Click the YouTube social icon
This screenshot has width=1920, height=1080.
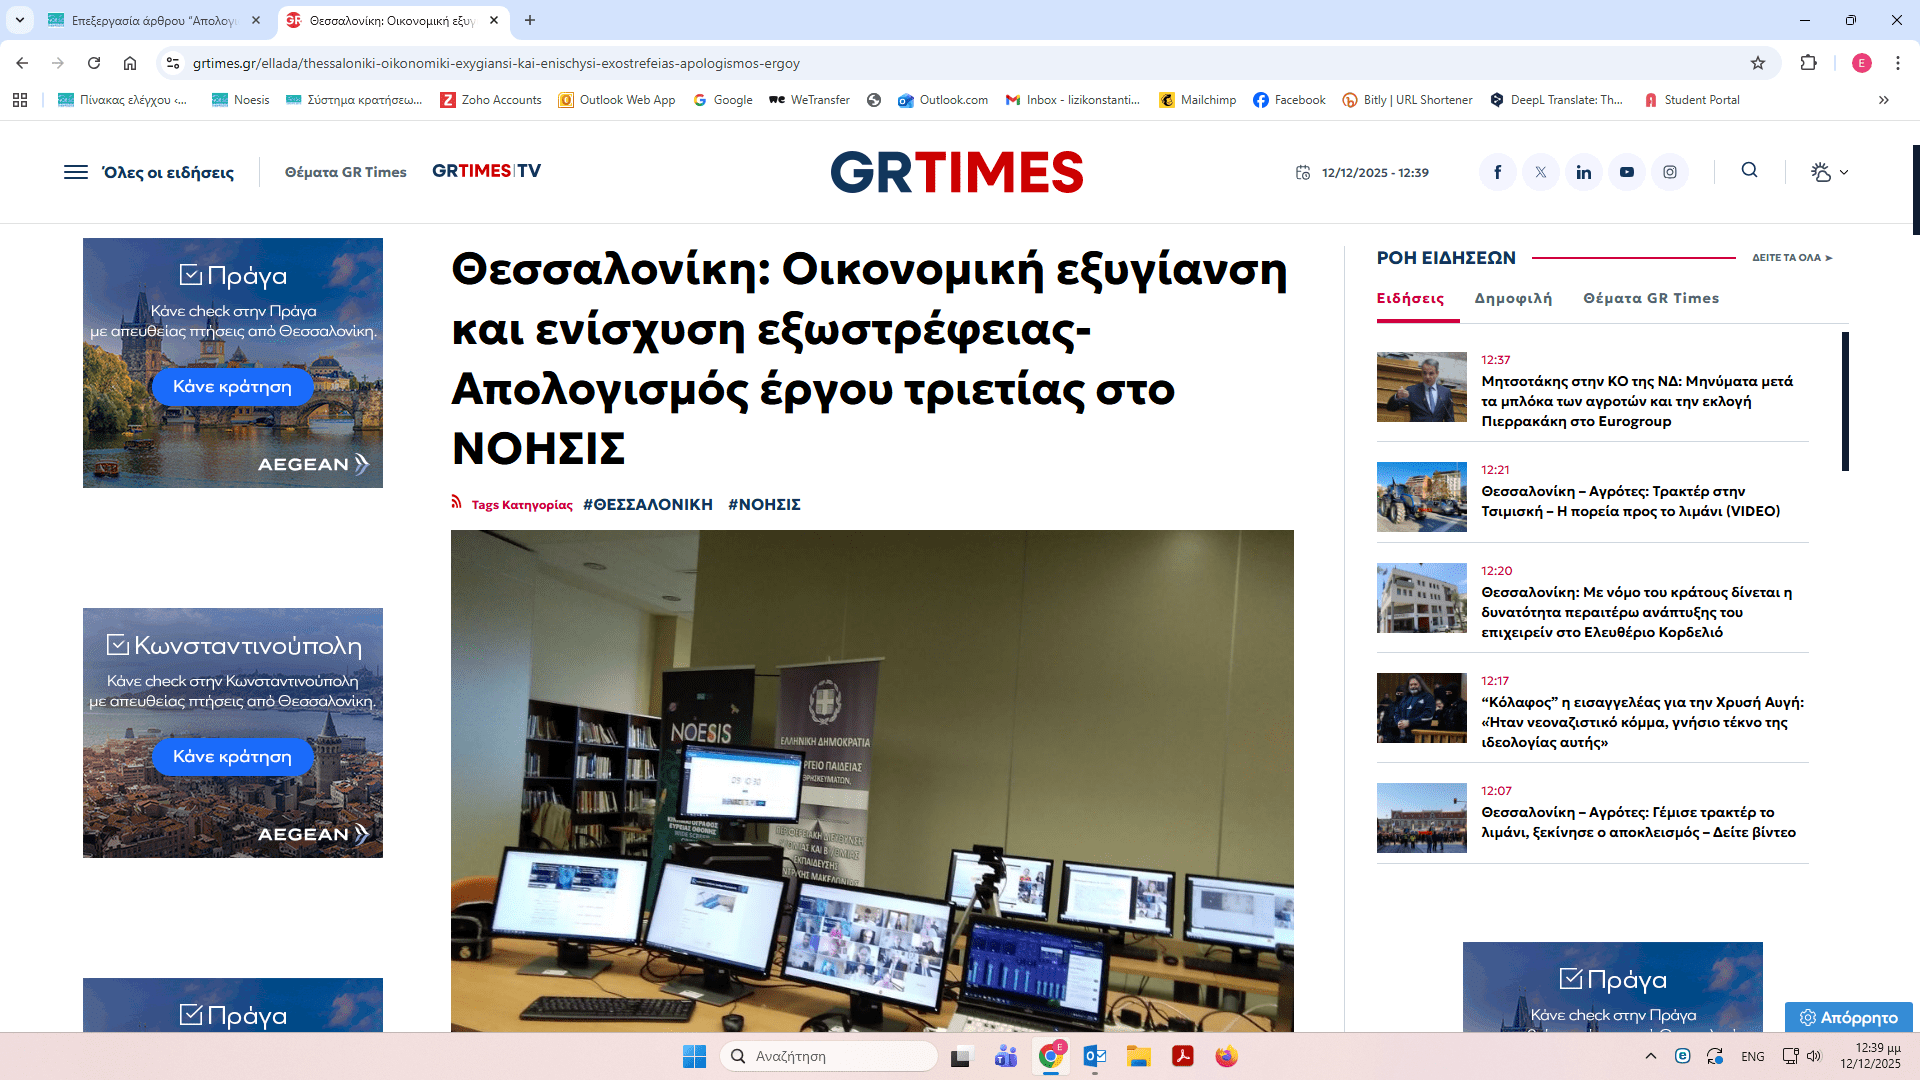[x=1627, y=172]
